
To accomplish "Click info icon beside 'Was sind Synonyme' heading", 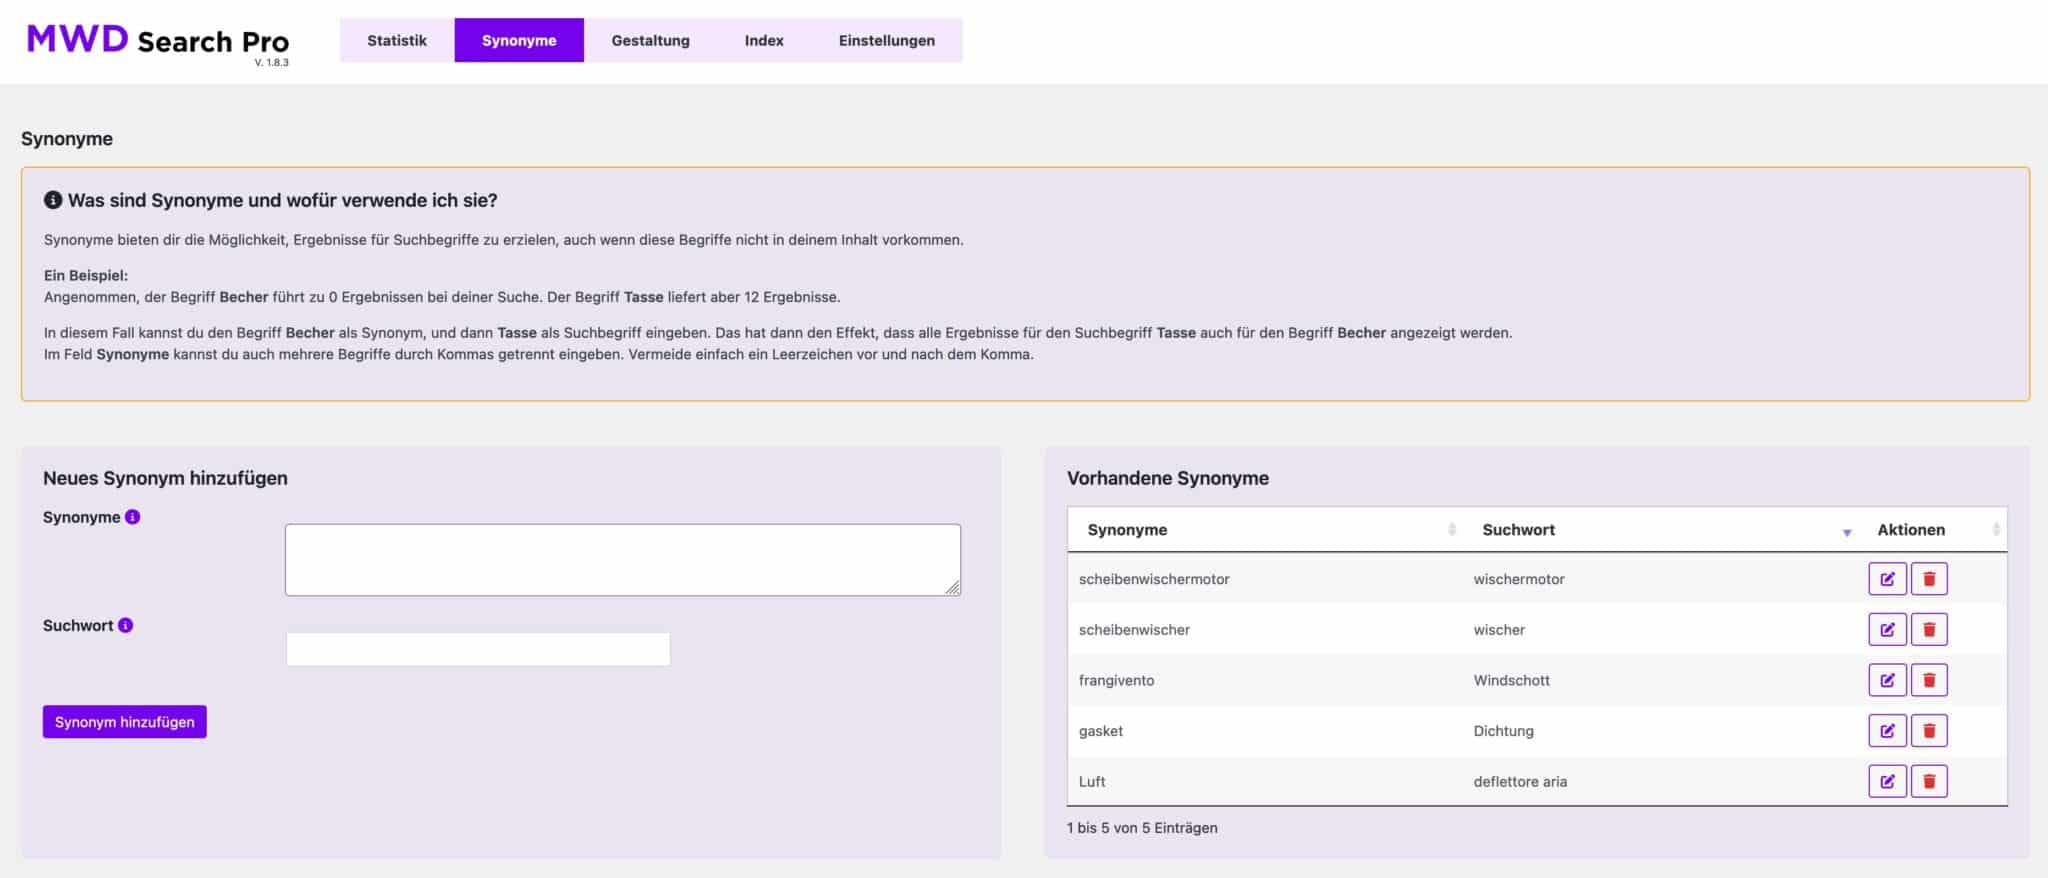I will click(53, 200).
